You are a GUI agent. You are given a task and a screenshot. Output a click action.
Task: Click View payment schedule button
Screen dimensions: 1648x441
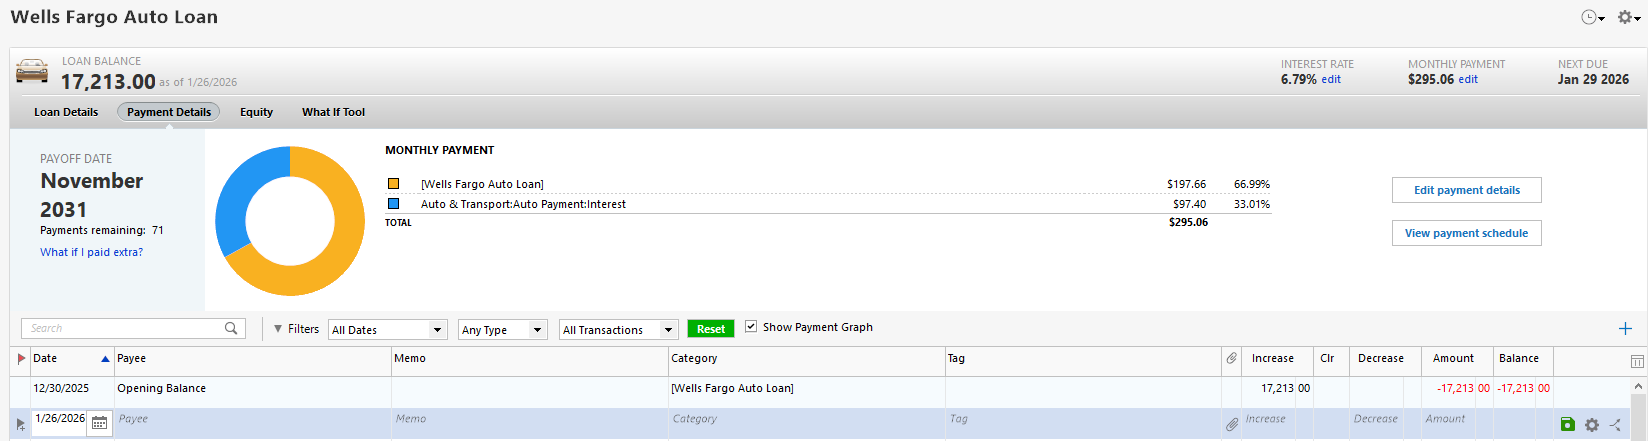pyautogui.click(x=1466, y=233)
